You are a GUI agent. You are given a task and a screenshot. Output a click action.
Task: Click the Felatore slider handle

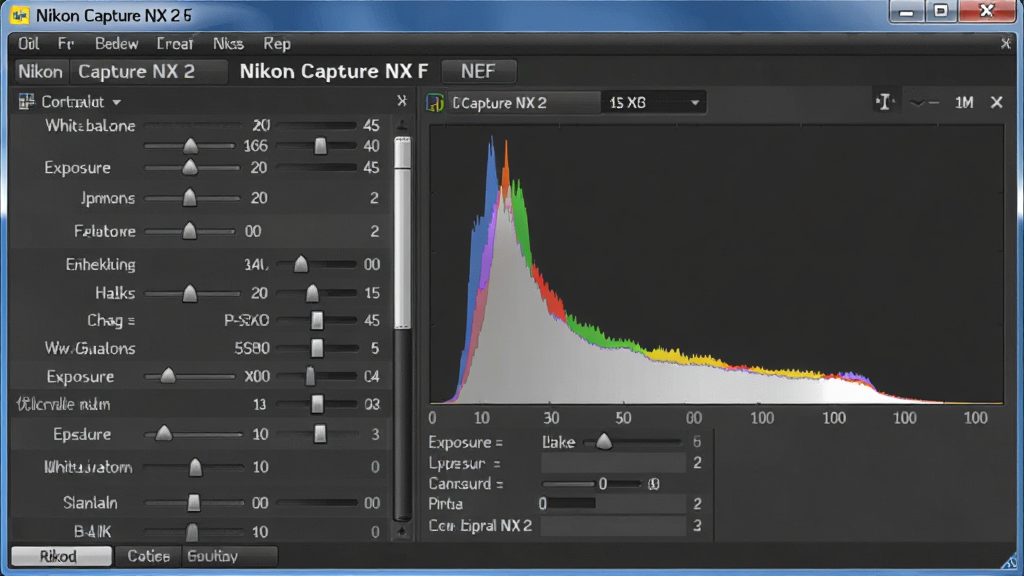click(189, 231)
